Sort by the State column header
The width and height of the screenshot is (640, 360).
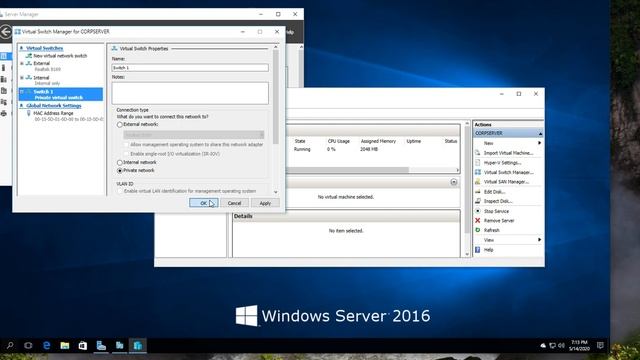tap(300, 141)
